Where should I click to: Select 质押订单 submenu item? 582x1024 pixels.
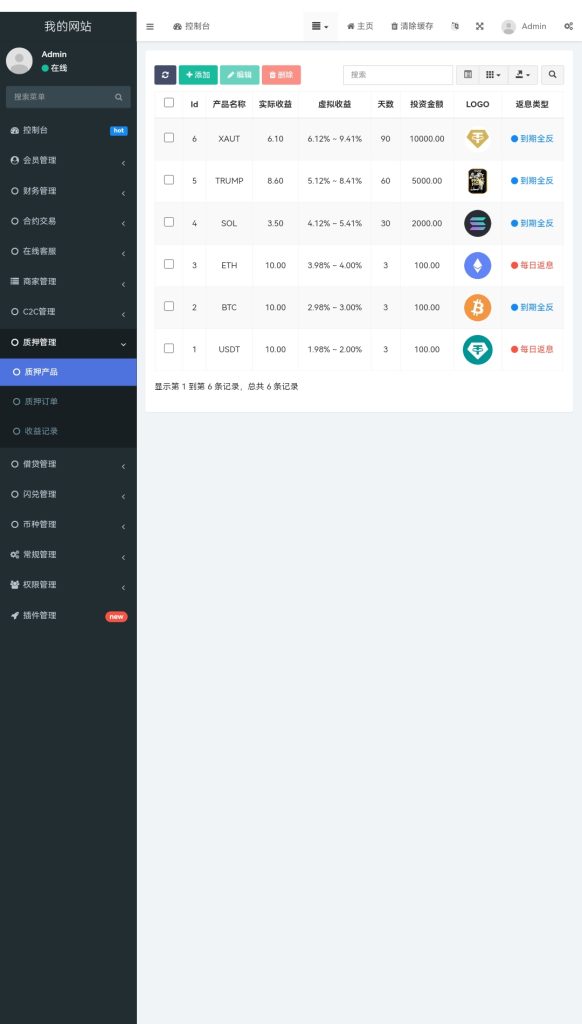pos(69,402)
